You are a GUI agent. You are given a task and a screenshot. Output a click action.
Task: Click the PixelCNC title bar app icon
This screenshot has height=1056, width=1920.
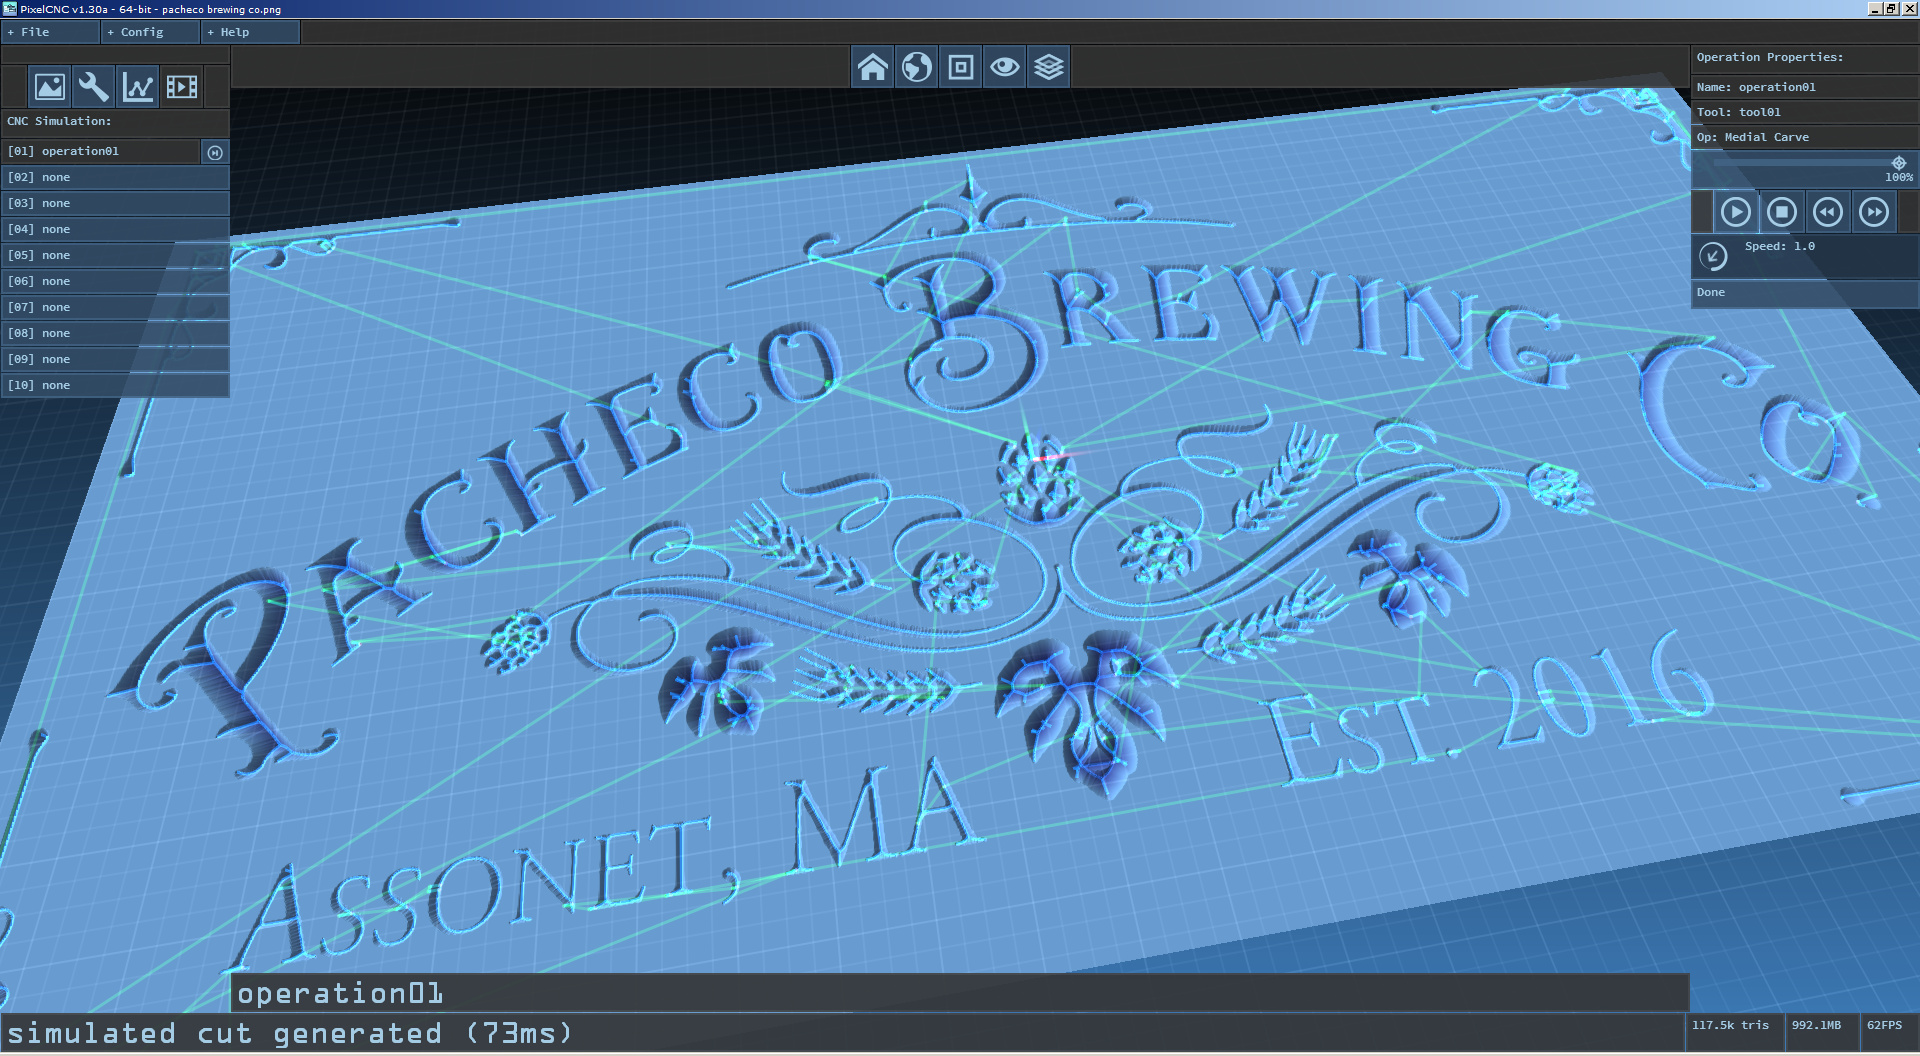click(10, 9)
